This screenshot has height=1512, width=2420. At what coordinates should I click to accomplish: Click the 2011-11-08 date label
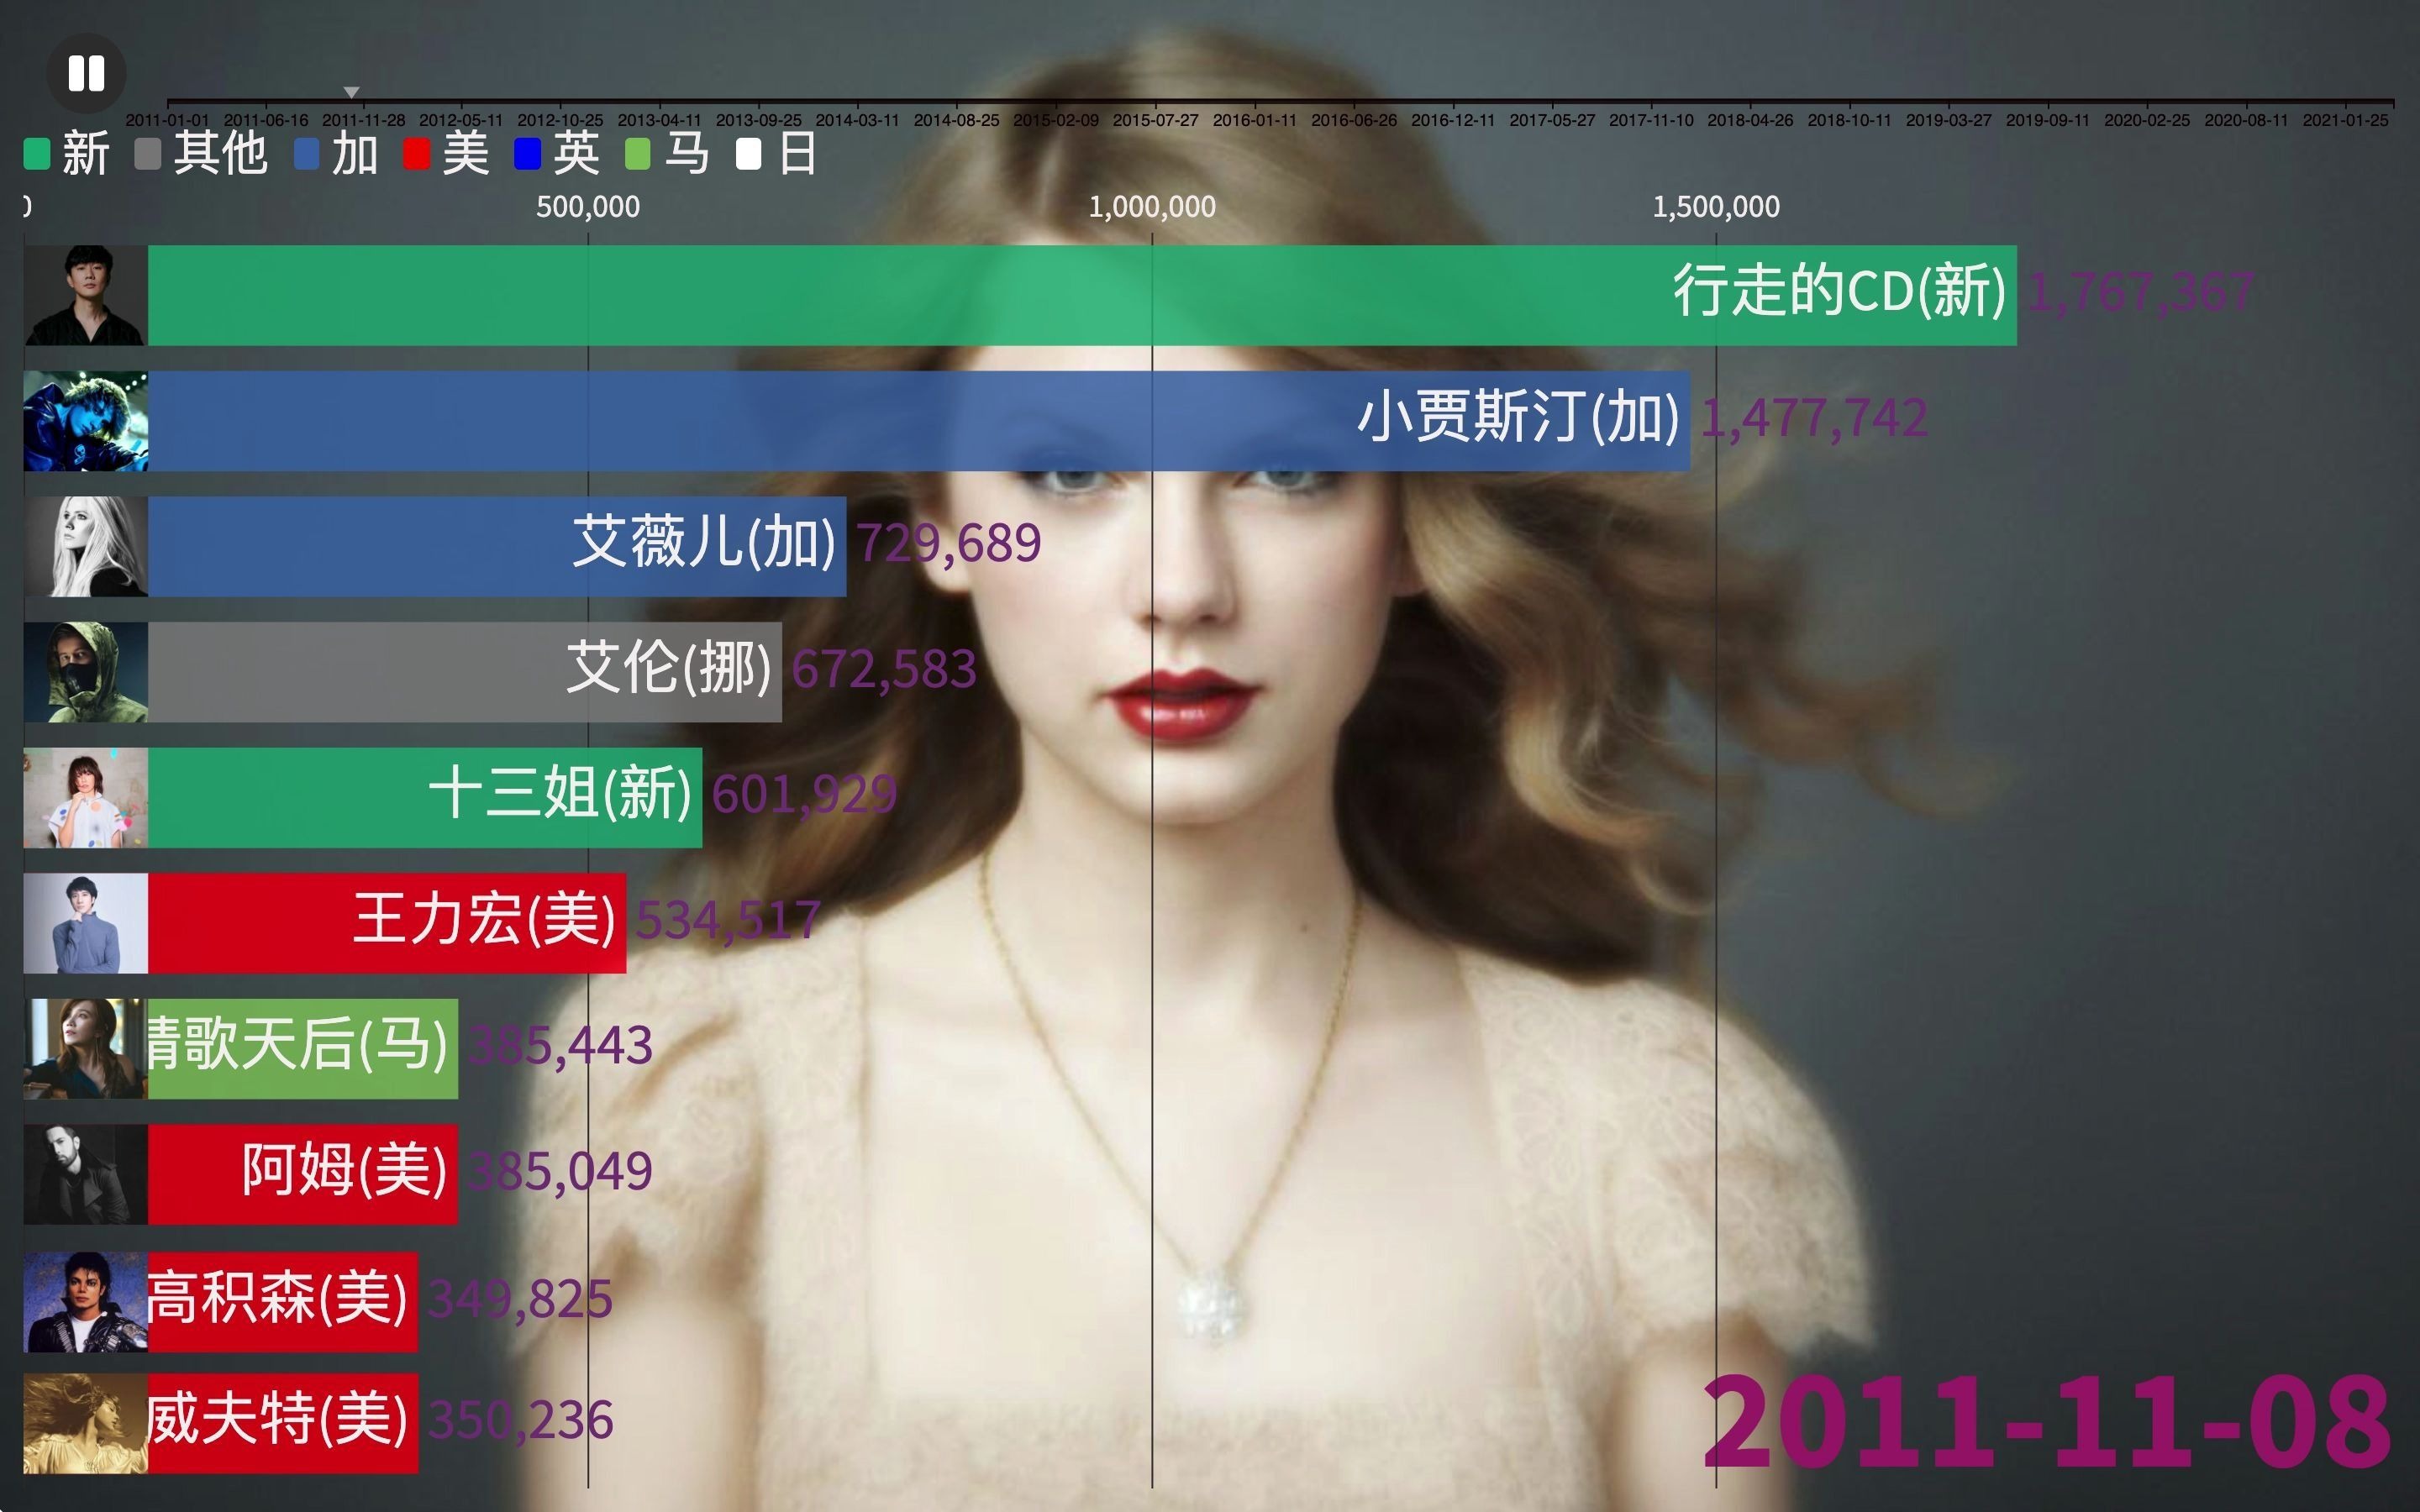coord(2046,1423)
